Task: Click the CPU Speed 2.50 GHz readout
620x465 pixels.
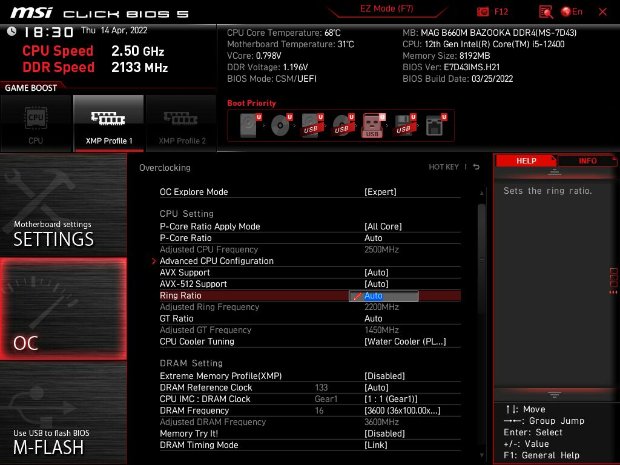Action: (93, 51)
